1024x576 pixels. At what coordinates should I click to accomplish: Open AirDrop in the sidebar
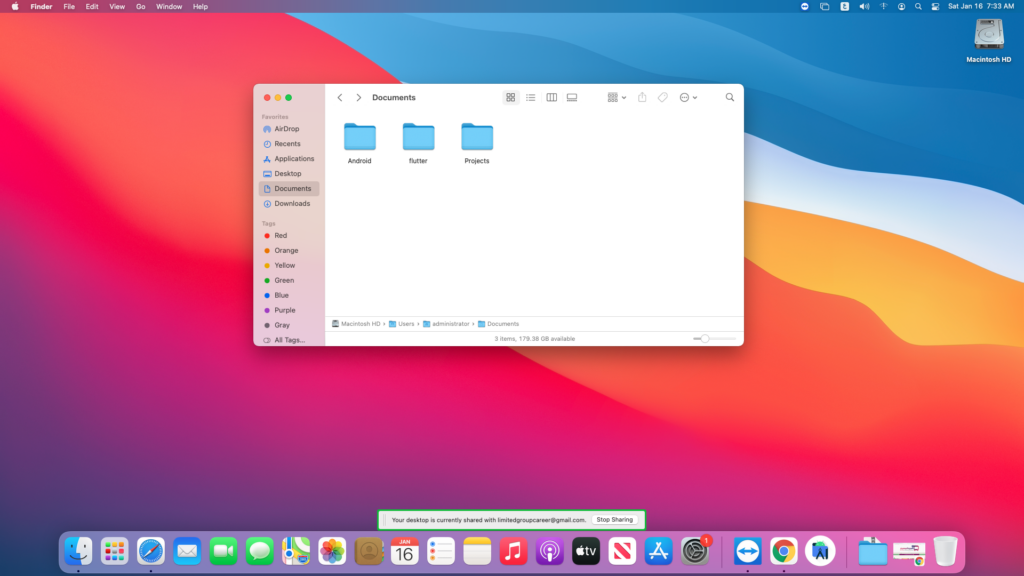289,129
